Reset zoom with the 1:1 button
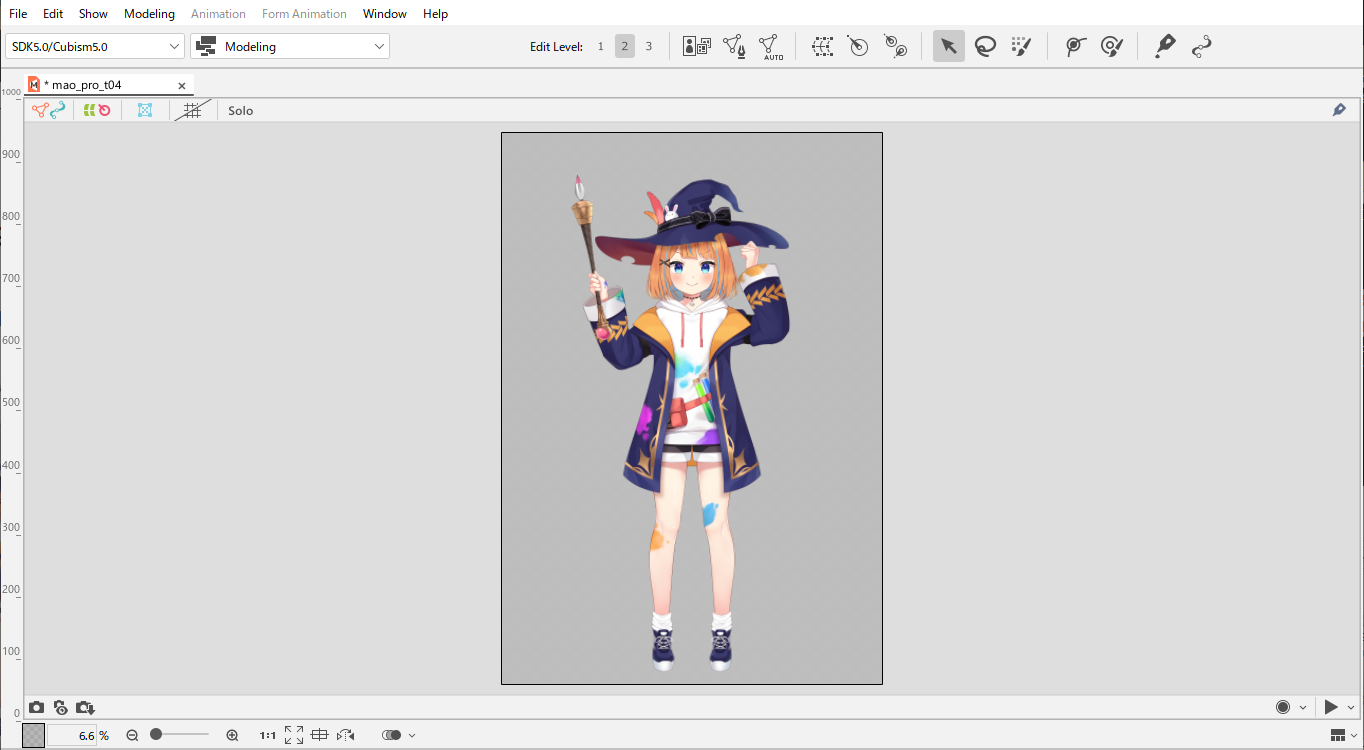The height and width of the screenshot is (750, 1364). coord(267,735)
